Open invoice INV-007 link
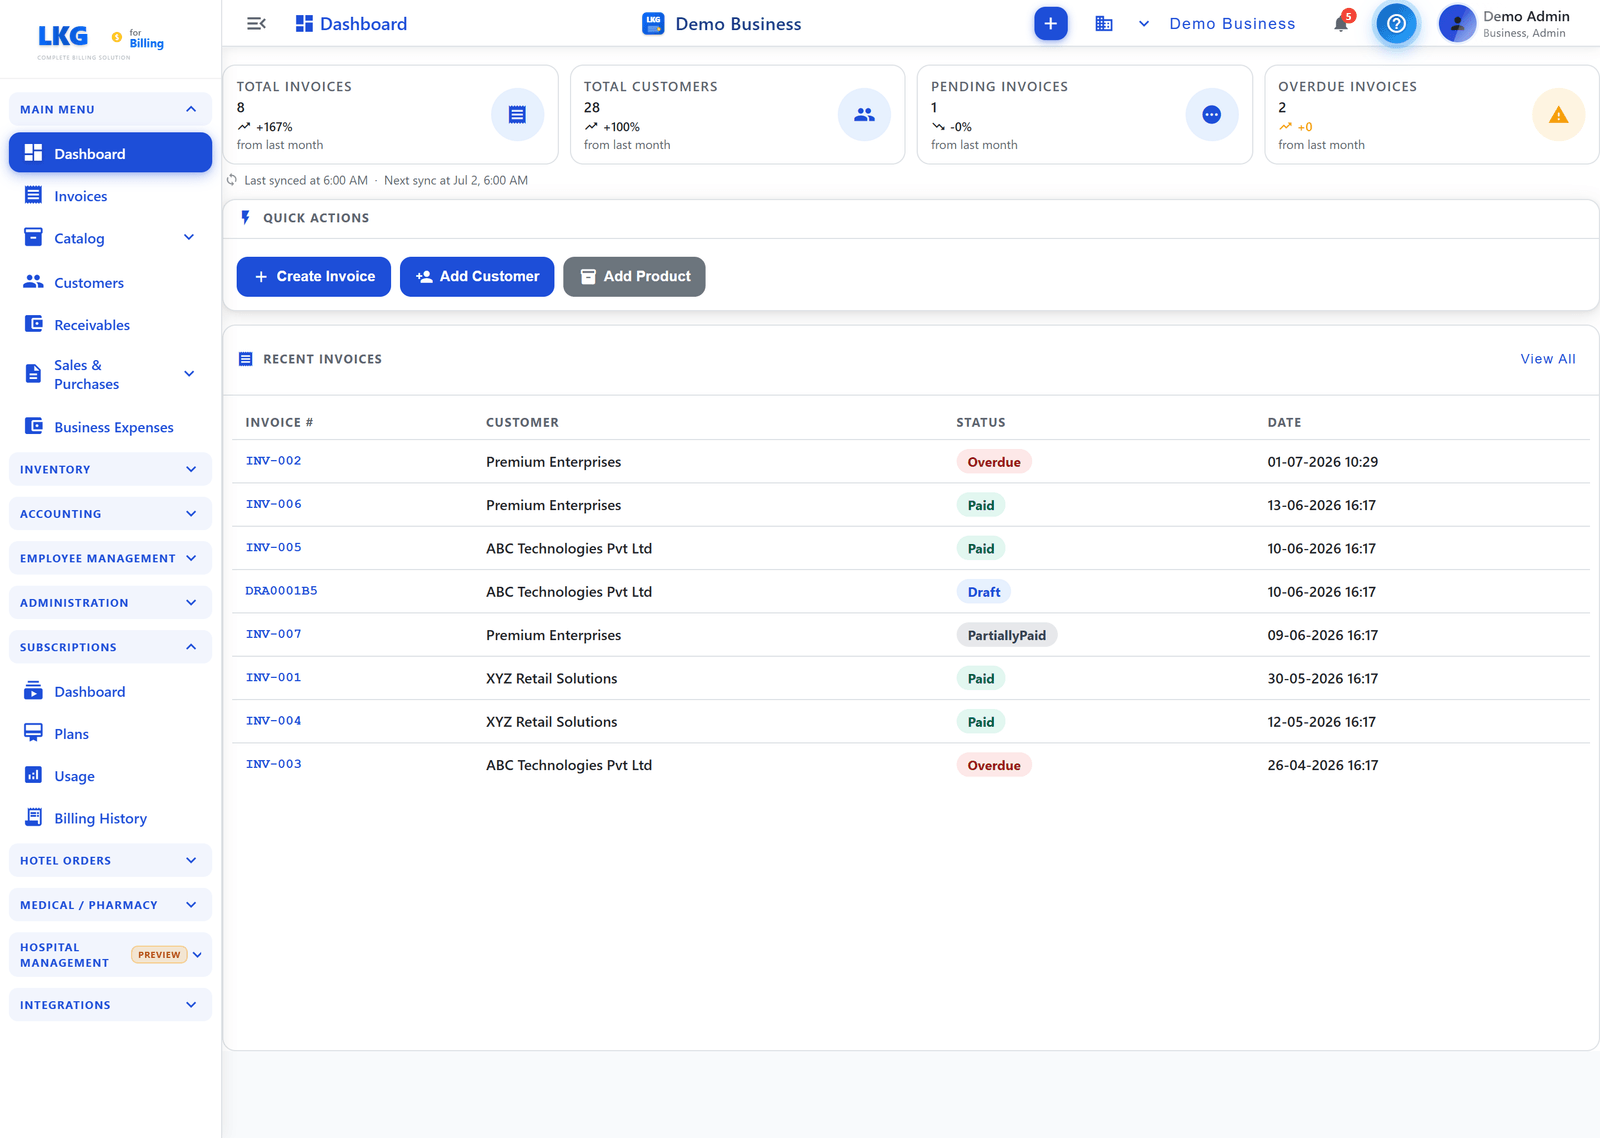This screenshot has width=1600, height=1138. [x=273, y=634]
